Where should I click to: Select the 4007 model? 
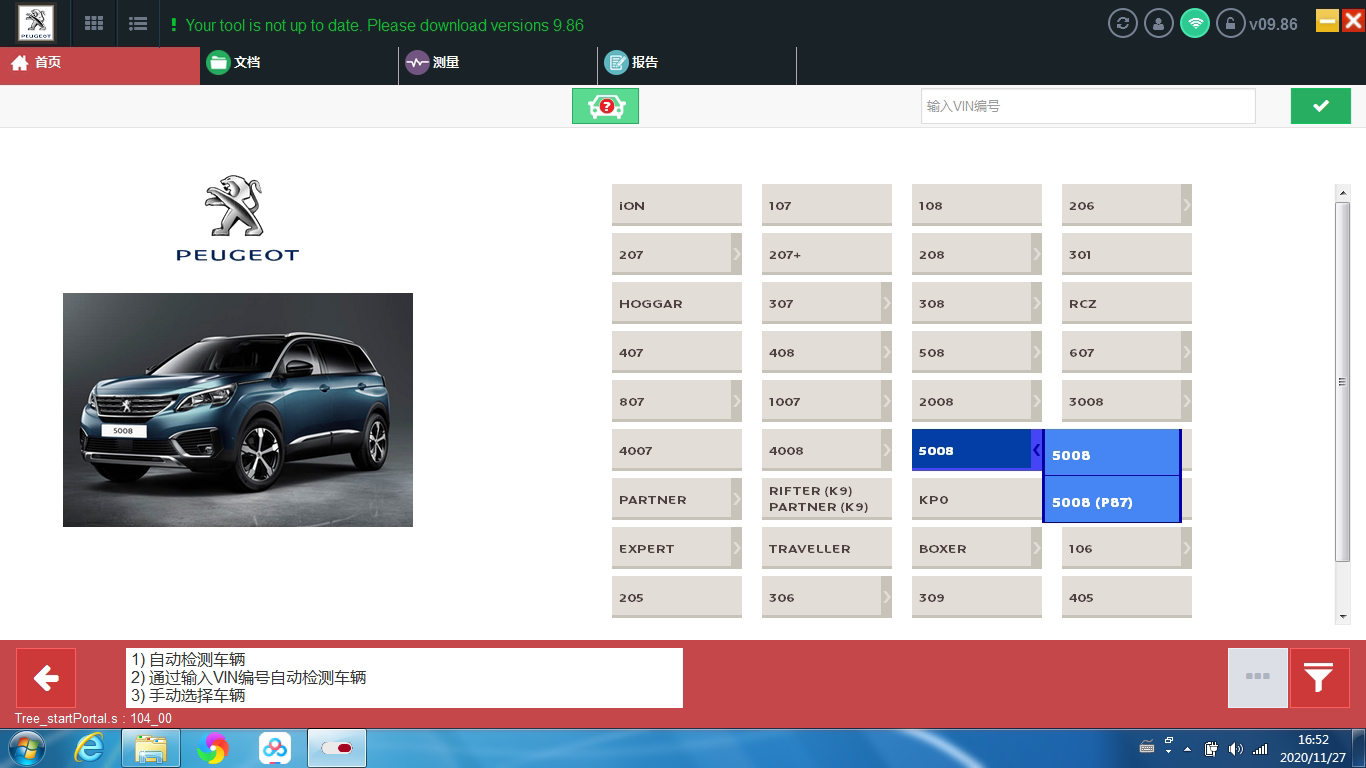[677, 450]
